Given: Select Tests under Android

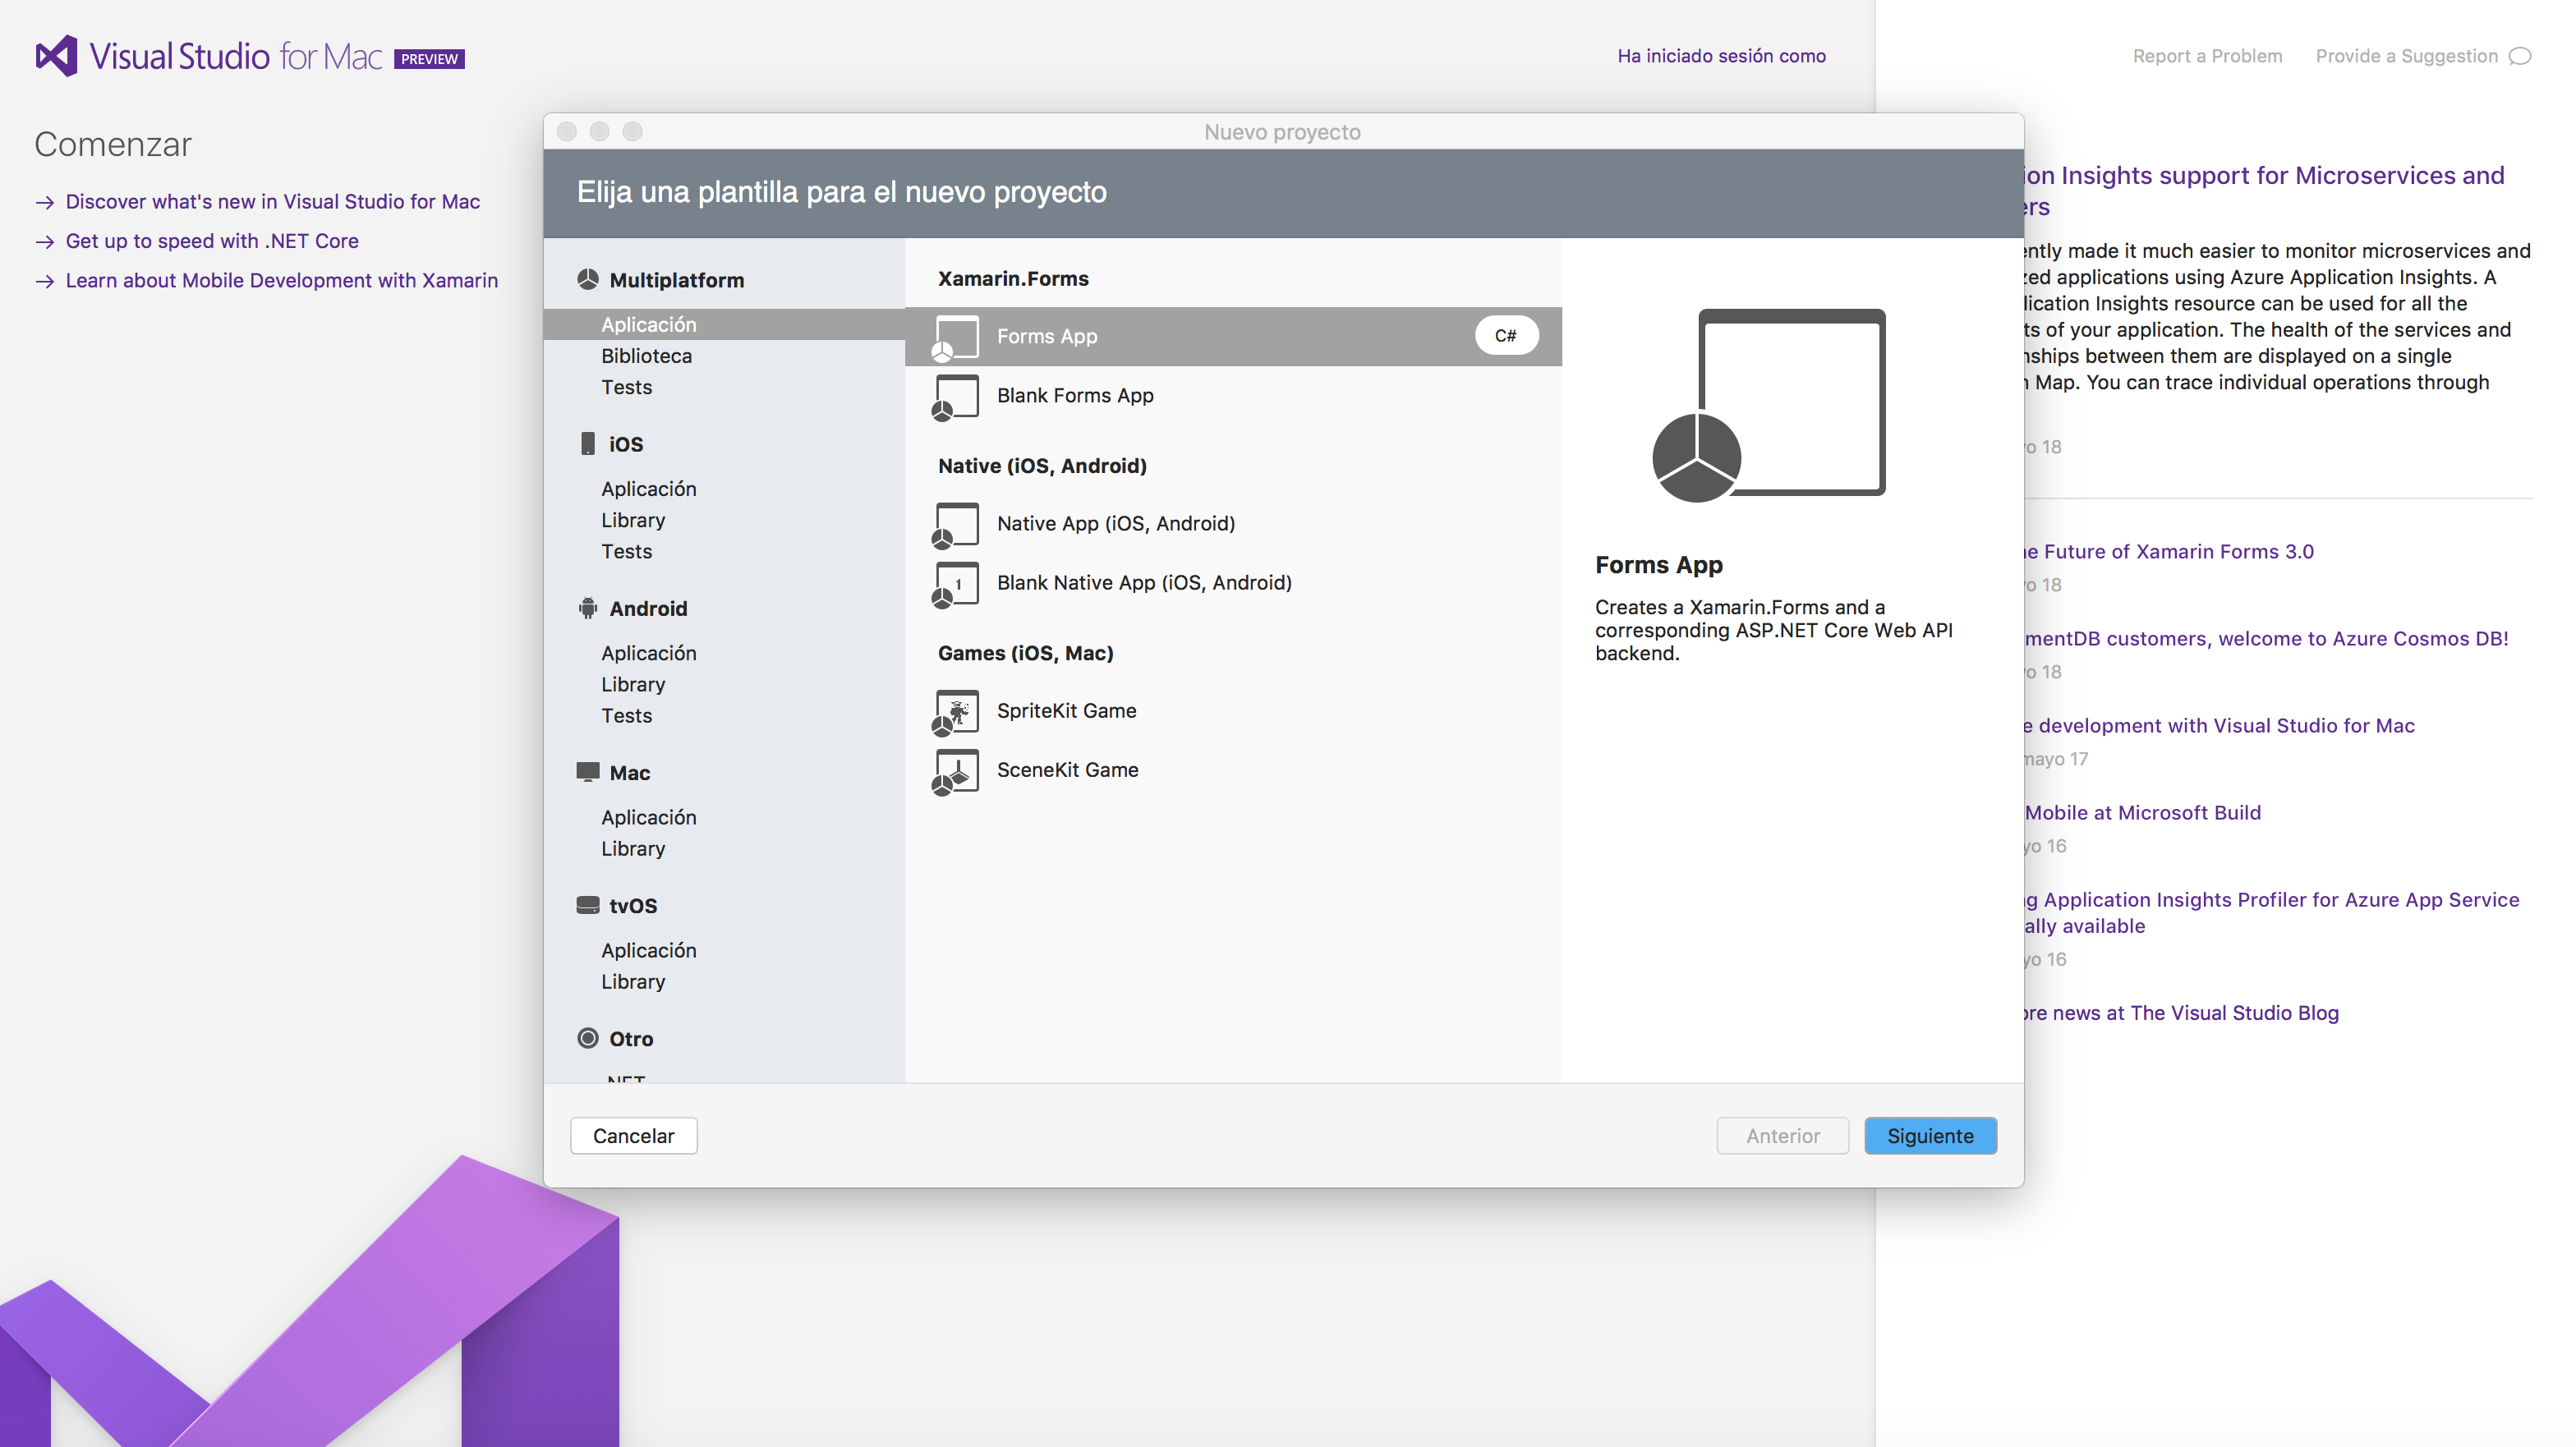Looking at the screenshot, I should tap(627, 715).
